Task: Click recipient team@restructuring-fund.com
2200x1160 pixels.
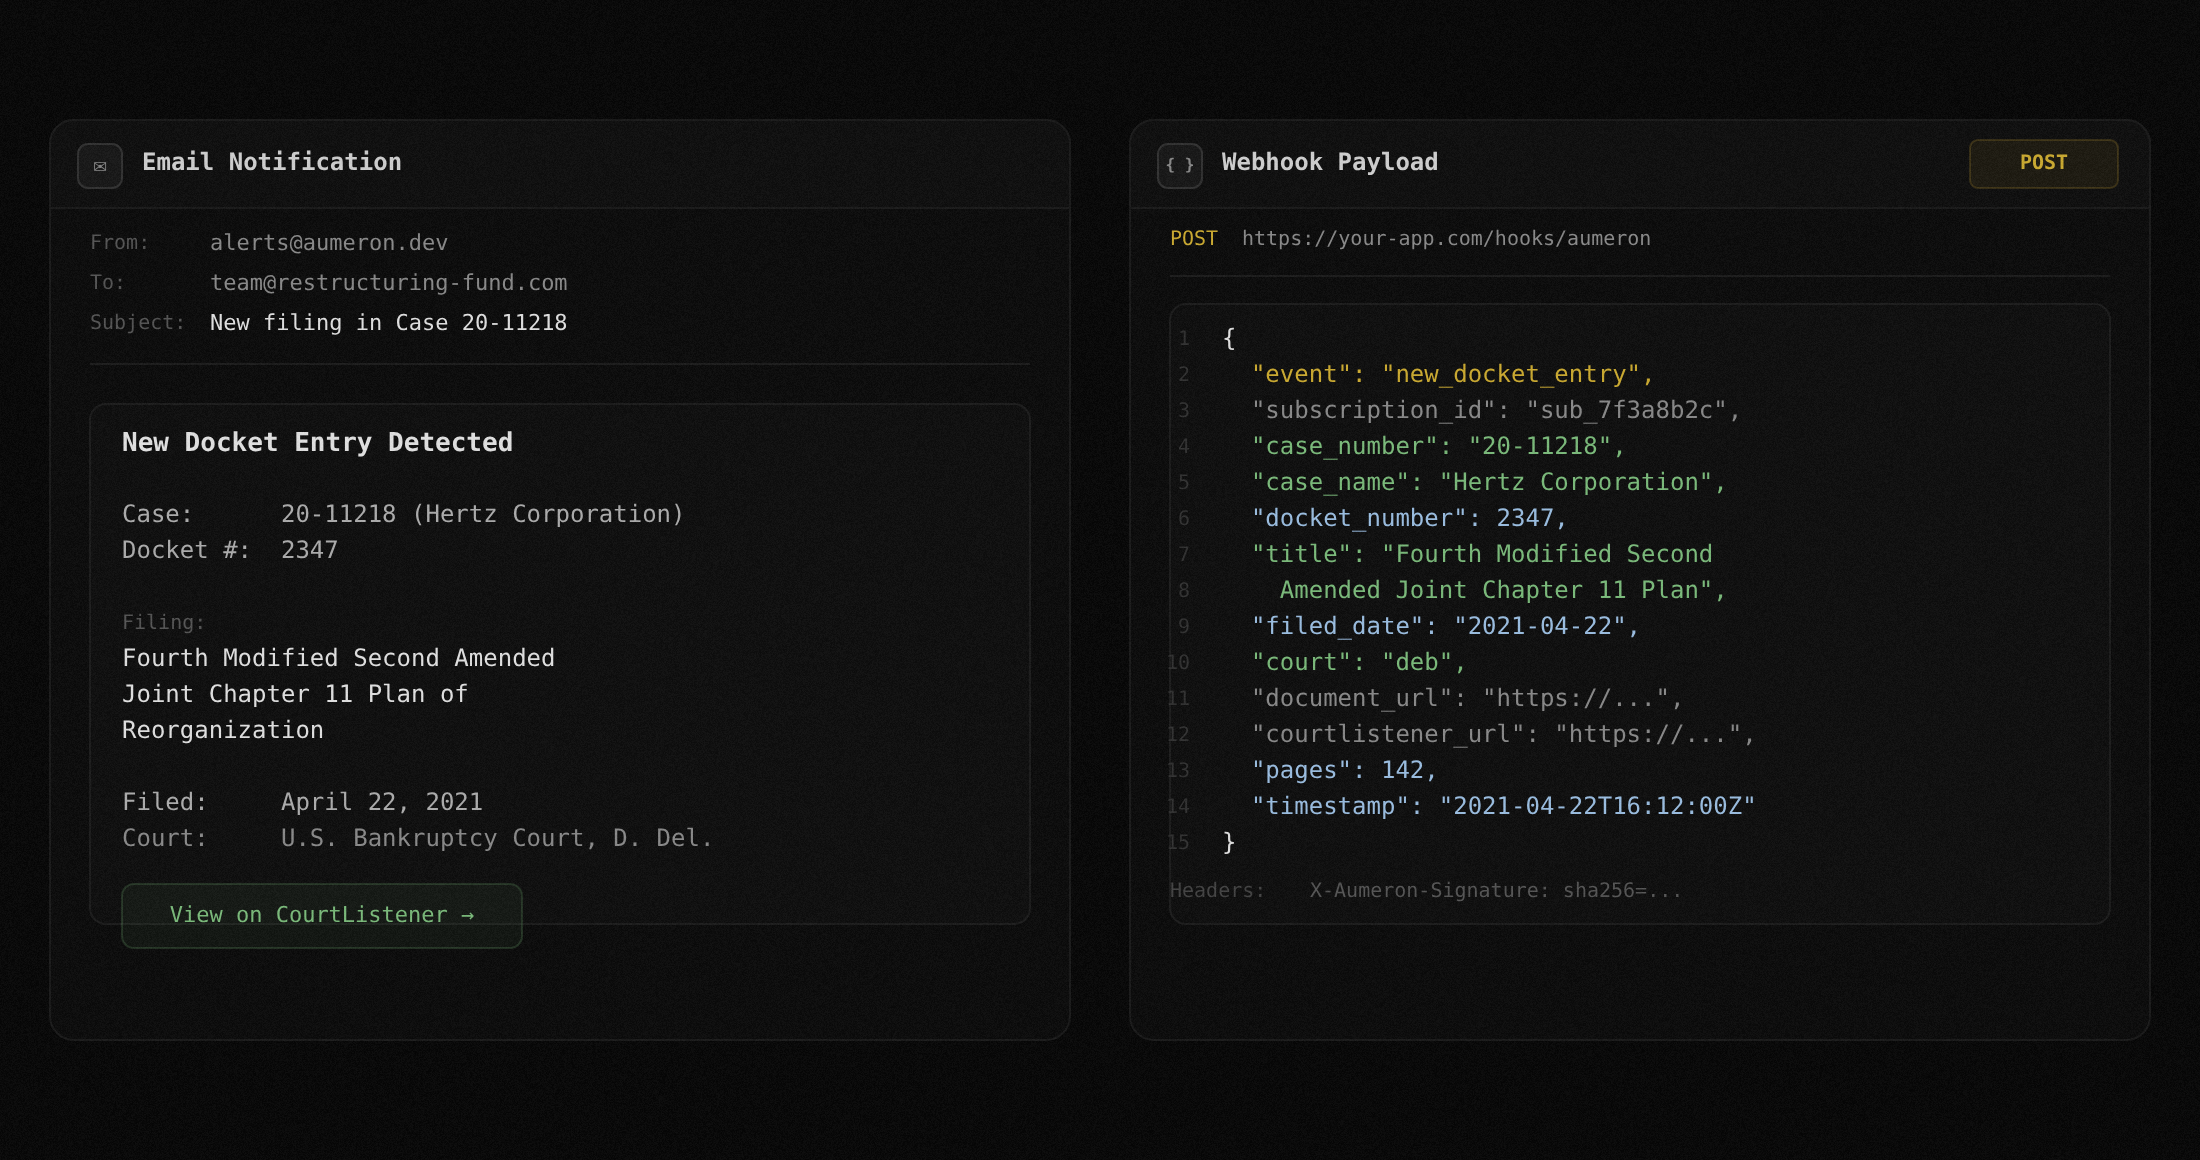Action: coord(388,283)
